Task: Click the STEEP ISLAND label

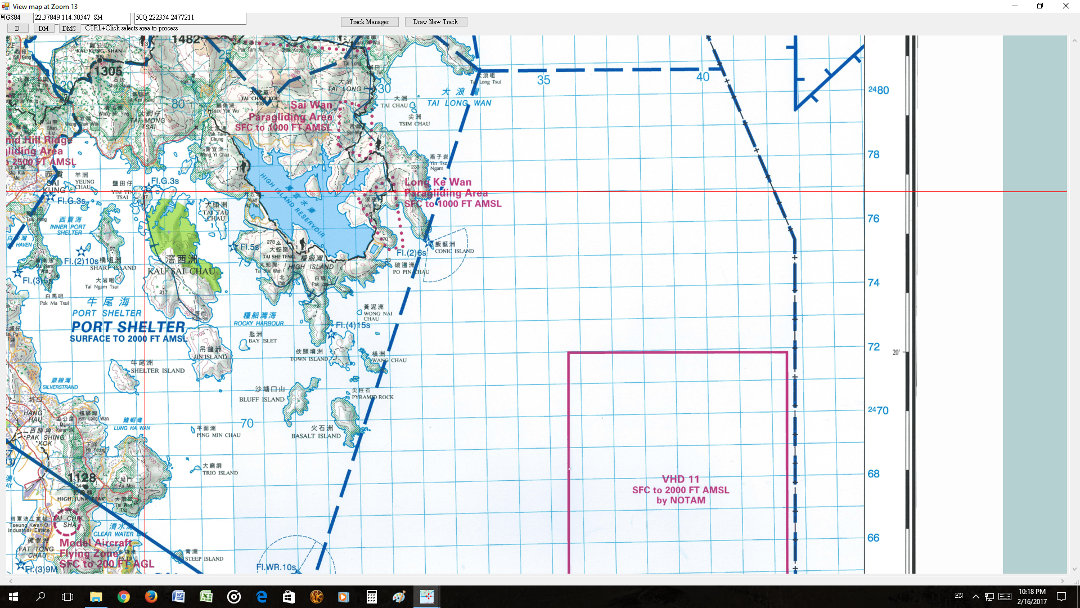Action: [x=204, y=559]
